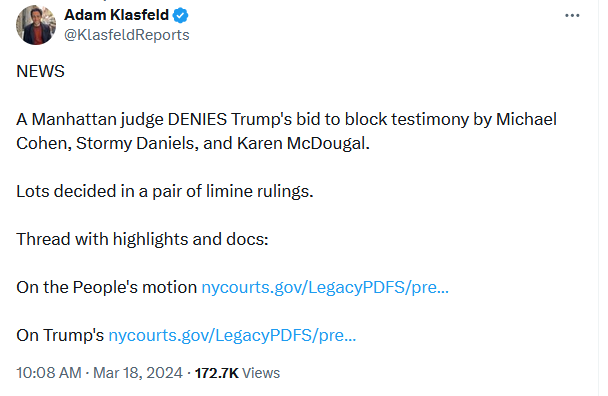This screenshot has height=396, width=608.
Task: Open the @KlasfeldReports handle link
Action: [126, 35]
